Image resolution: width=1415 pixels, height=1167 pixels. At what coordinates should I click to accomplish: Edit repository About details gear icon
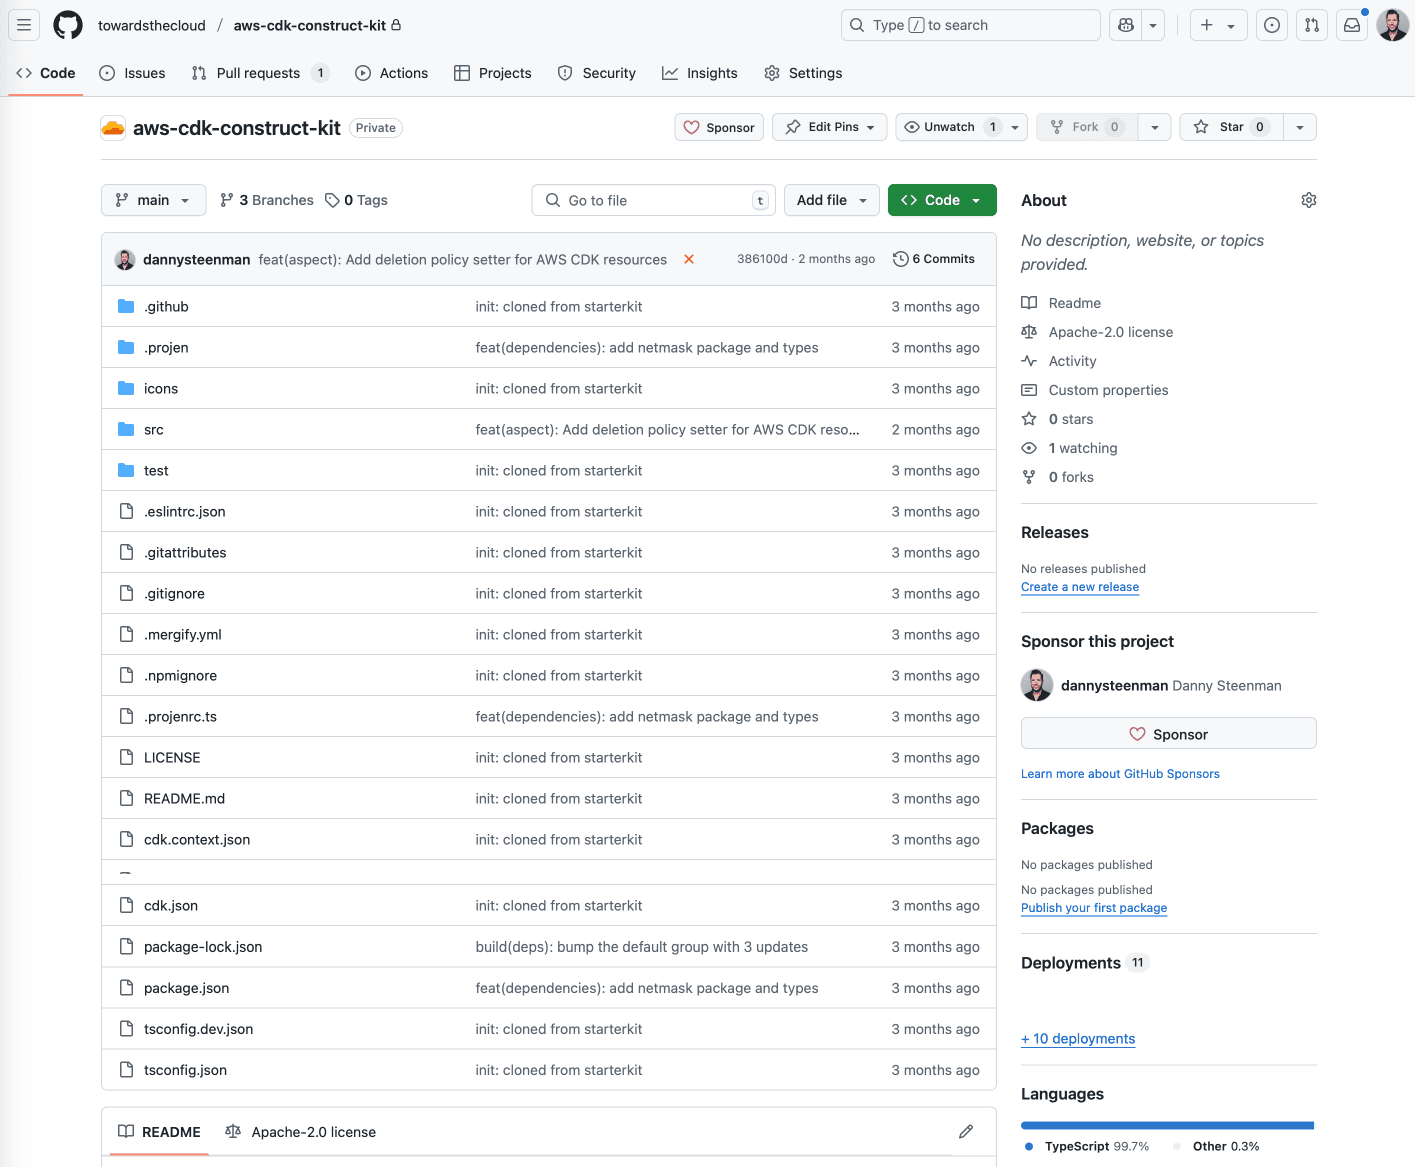pos(1308,200)
